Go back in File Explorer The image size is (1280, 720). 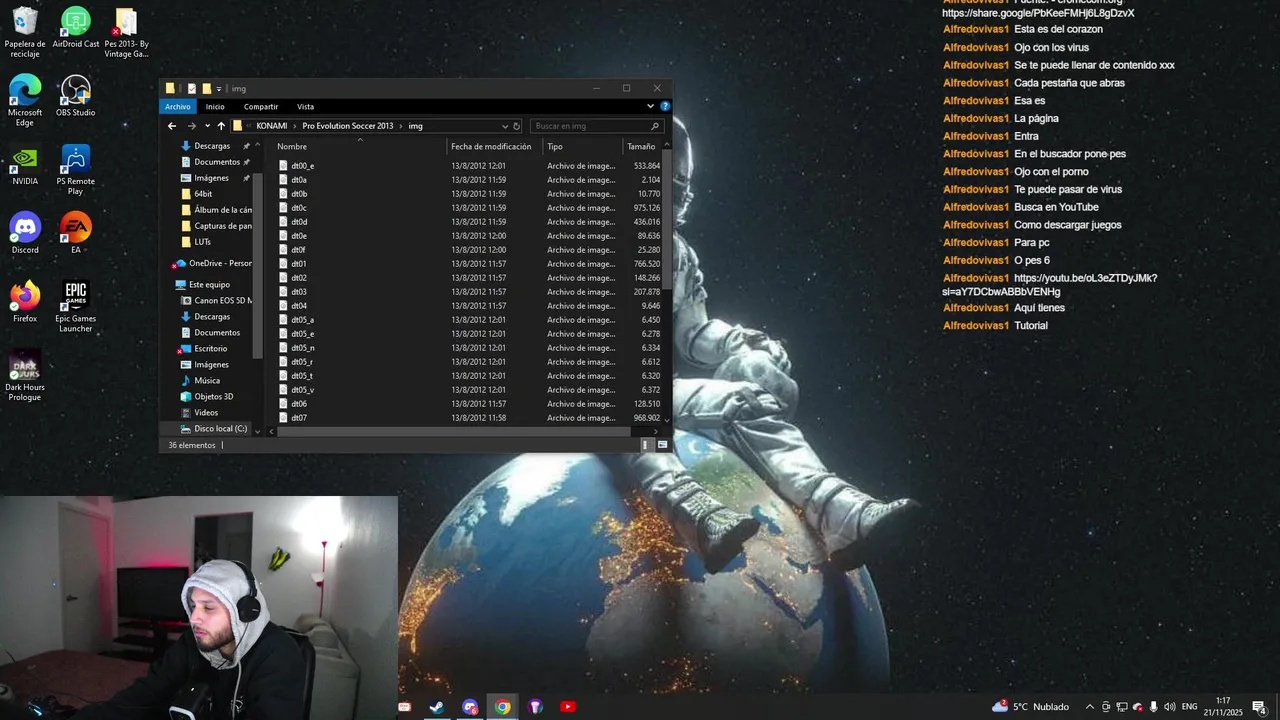point(172,126)
